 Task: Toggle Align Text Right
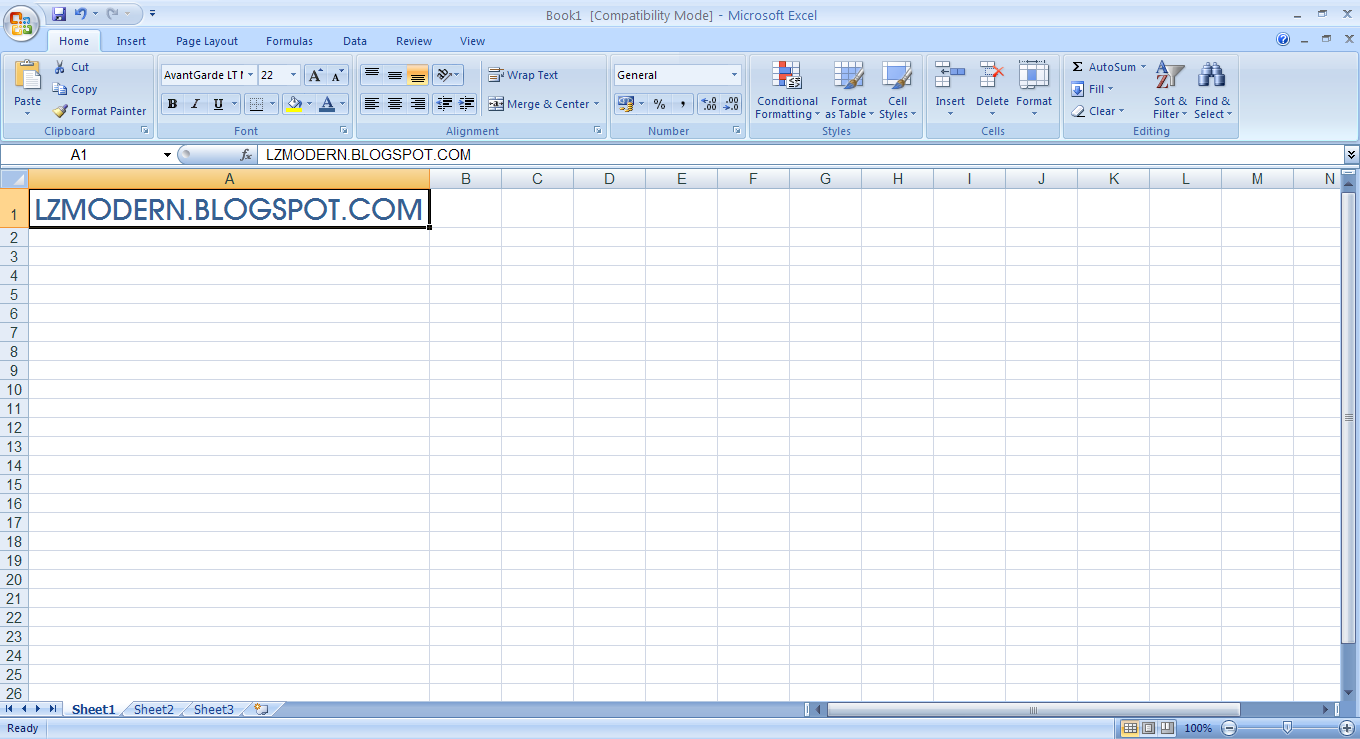coord(418,104)
